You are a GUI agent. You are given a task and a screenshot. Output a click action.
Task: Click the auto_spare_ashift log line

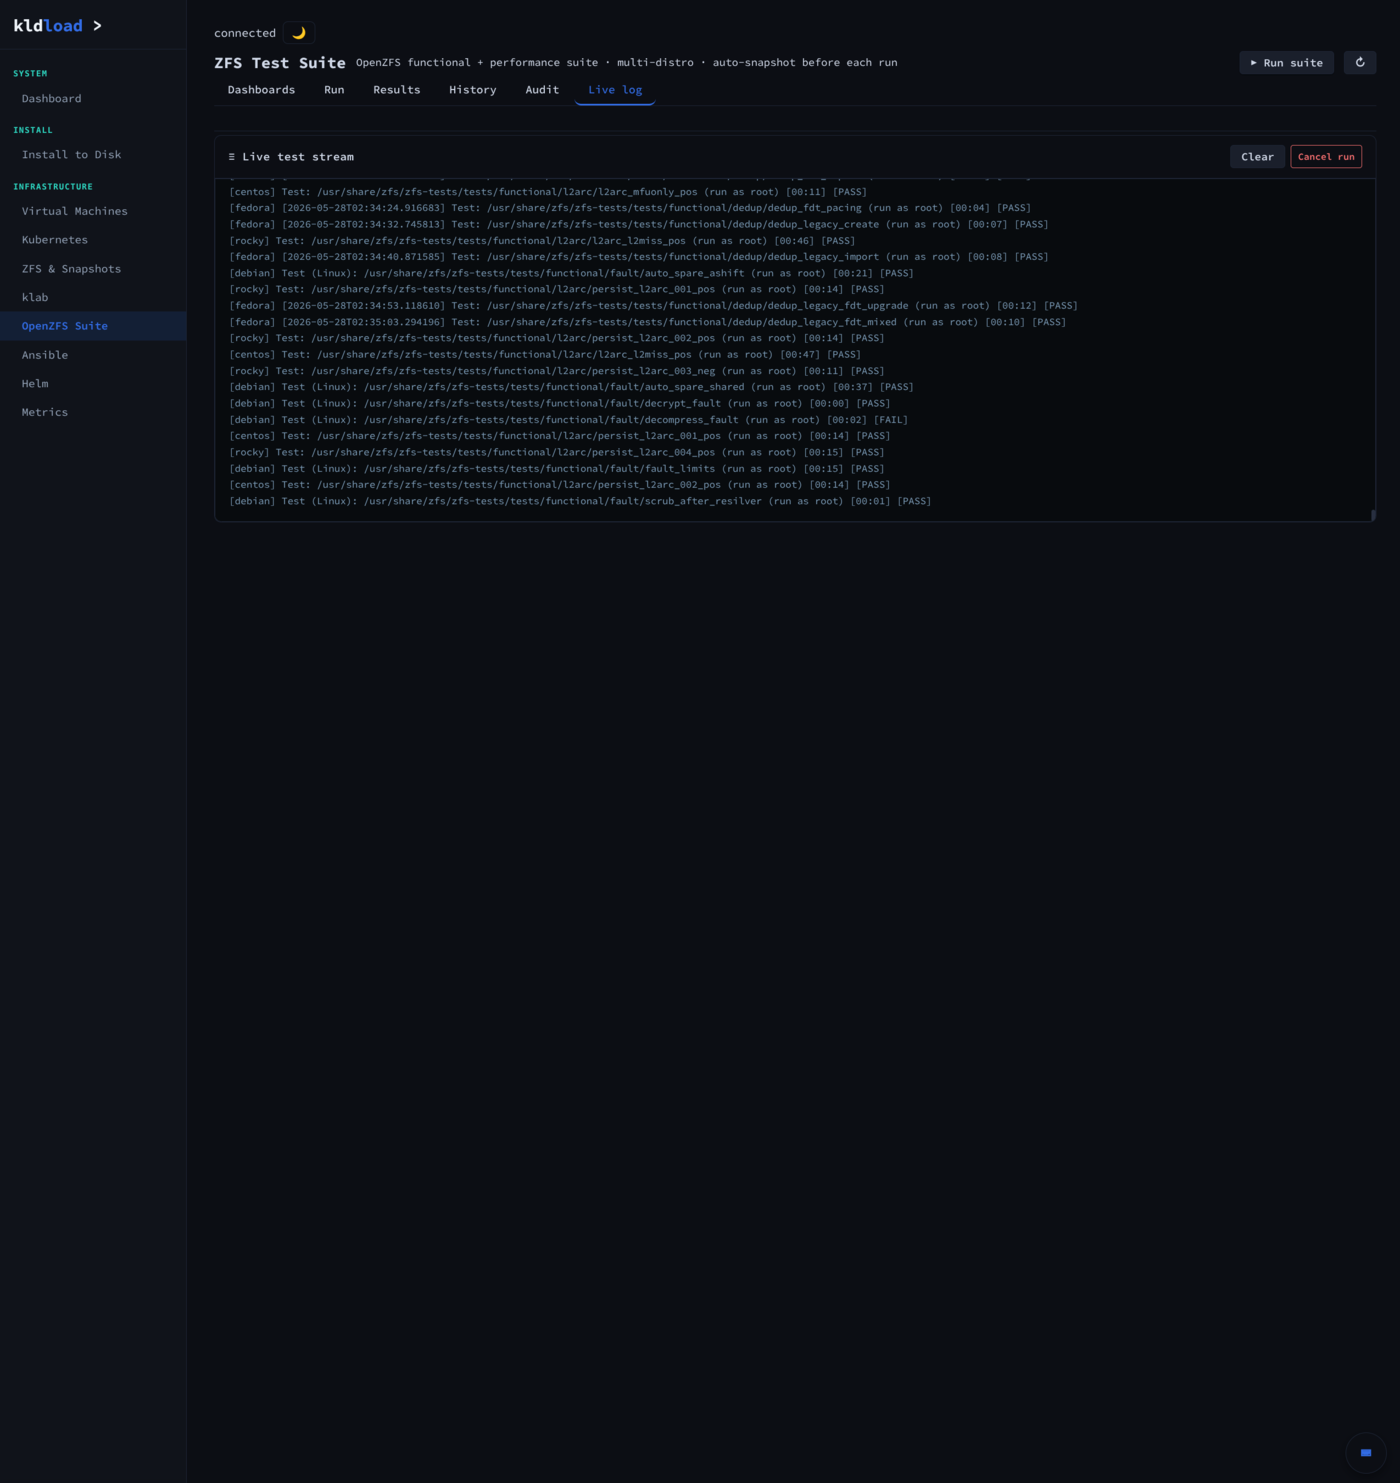coord(571,273)
